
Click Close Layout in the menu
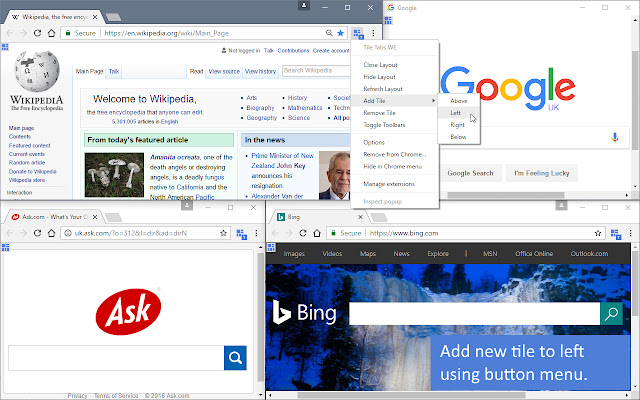click(381, 64)
